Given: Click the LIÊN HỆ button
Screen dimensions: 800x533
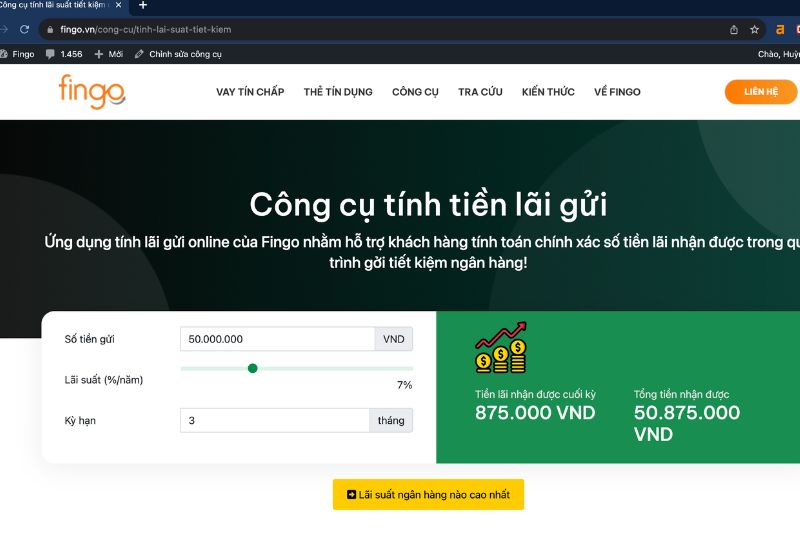Looking at the screenshot, I should pyautogui.click(x=761, y=92).
